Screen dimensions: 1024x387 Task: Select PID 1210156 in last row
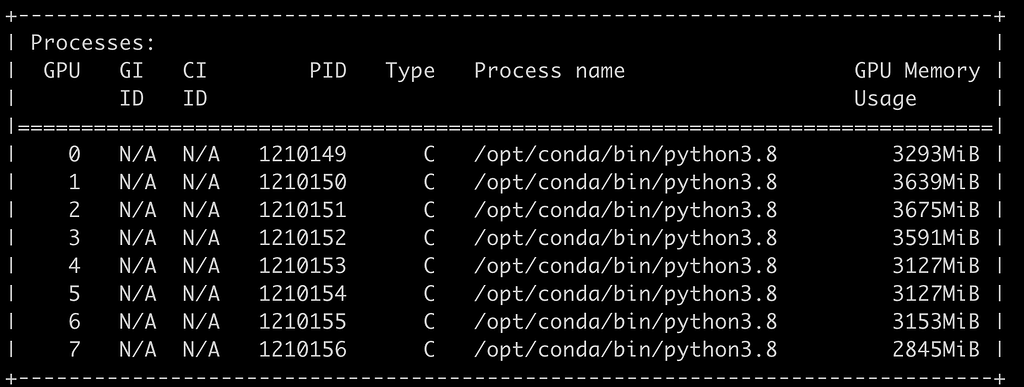302,350
